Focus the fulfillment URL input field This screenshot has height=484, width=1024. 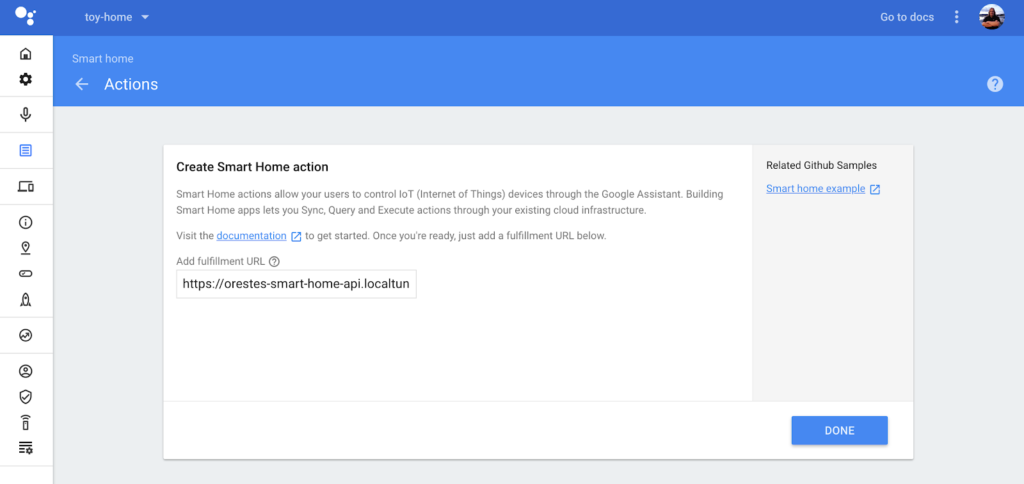296,284
